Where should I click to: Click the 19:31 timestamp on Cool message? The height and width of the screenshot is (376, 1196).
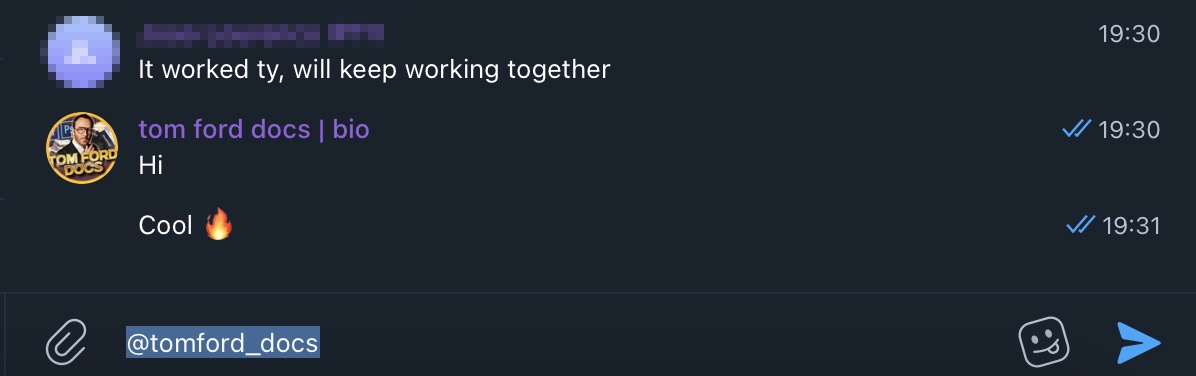1131,226
